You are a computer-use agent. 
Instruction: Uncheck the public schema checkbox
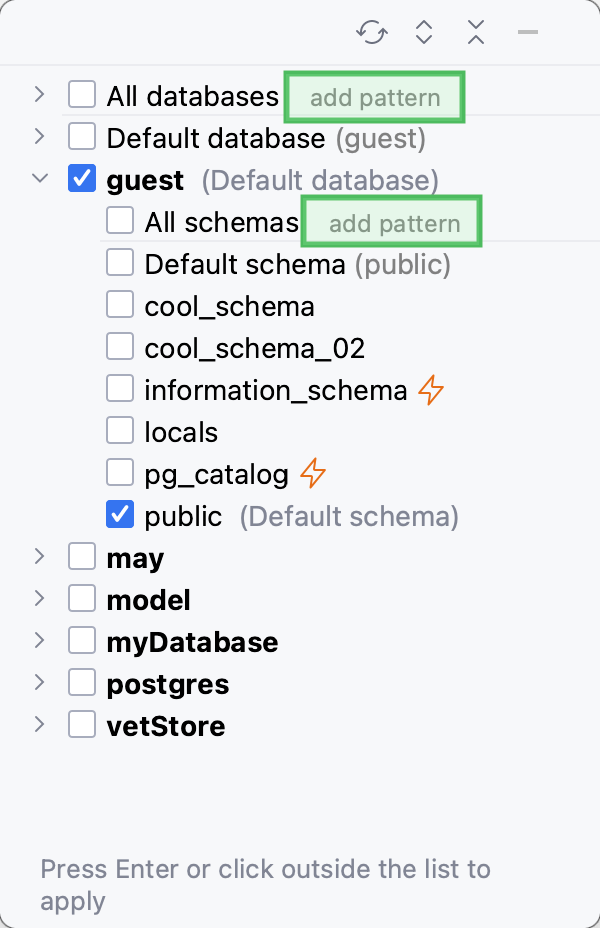(120, 514)
